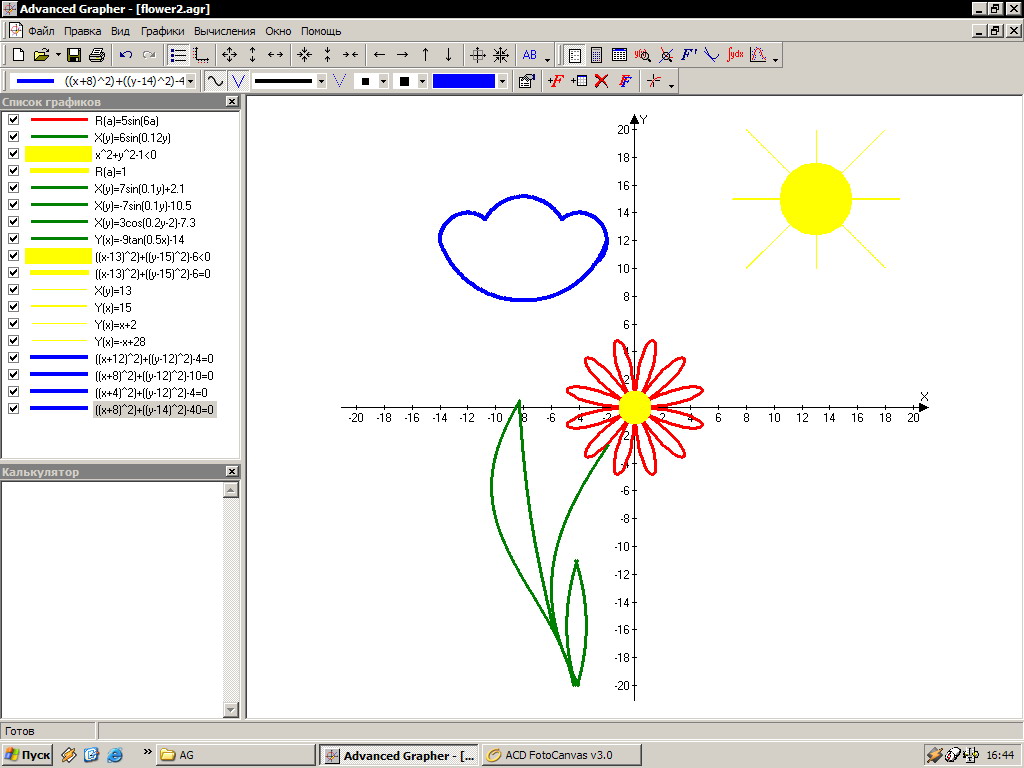Hide the x^2+y^2-1<0 graph checkbox

tap(13, 154)
